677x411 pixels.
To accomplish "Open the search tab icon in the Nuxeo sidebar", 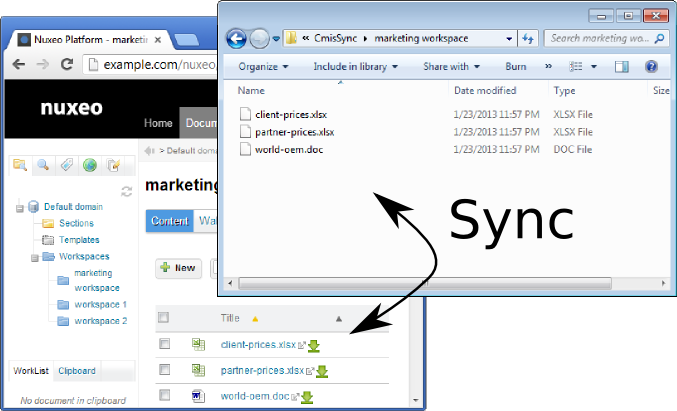I will 43,165.
